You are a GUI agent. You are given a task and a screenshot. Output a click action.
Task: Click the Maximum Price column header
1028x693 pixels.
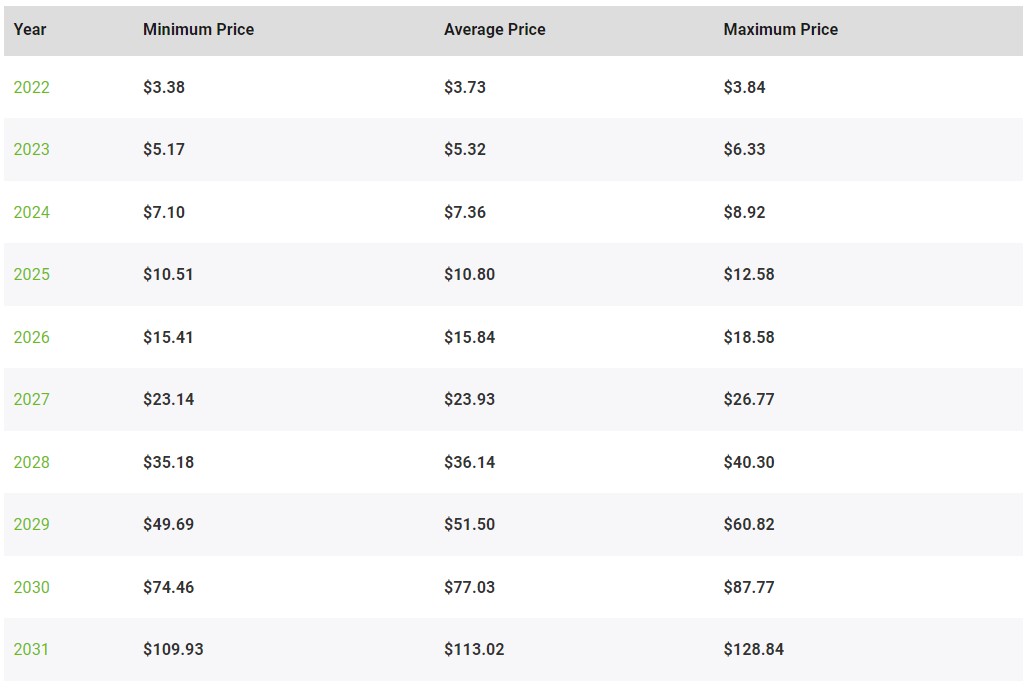781,30
